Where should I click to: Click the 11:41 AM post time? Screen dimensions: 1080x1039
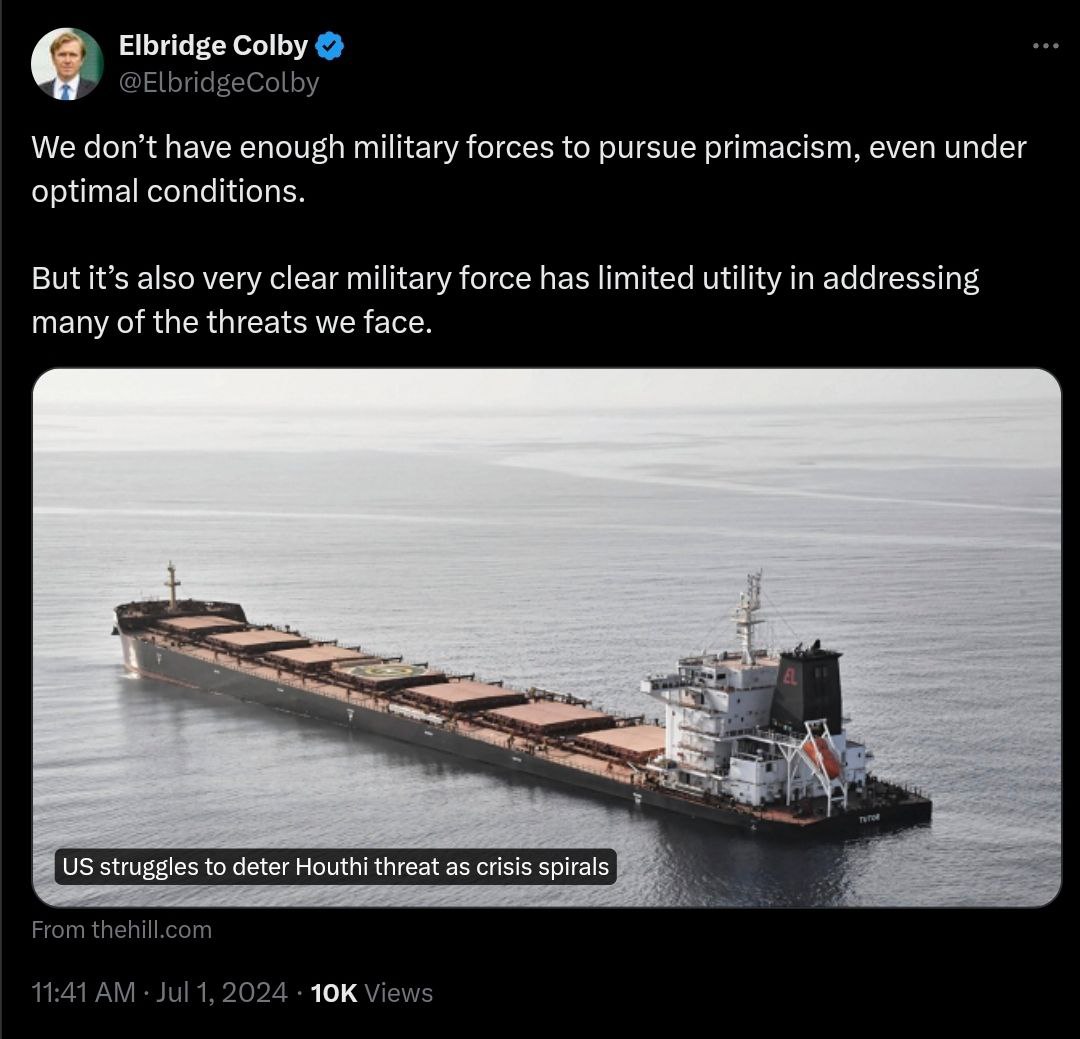pos(82,992)
